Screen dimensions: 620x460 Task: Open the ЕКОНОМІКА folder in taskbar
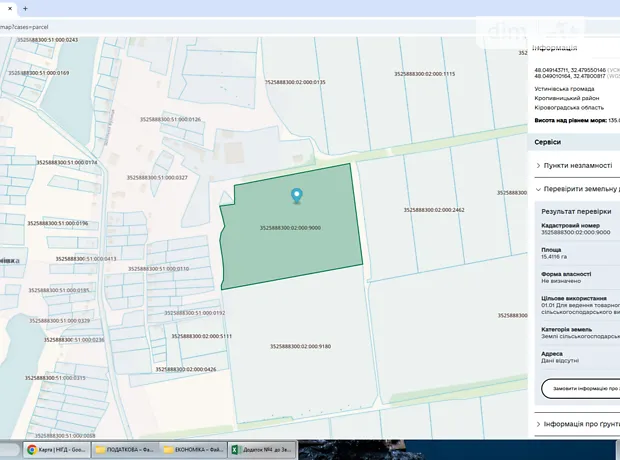coord(194,450)
